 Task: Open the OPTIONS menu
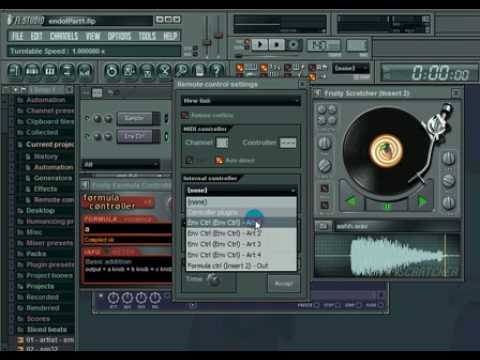[119, 36]
